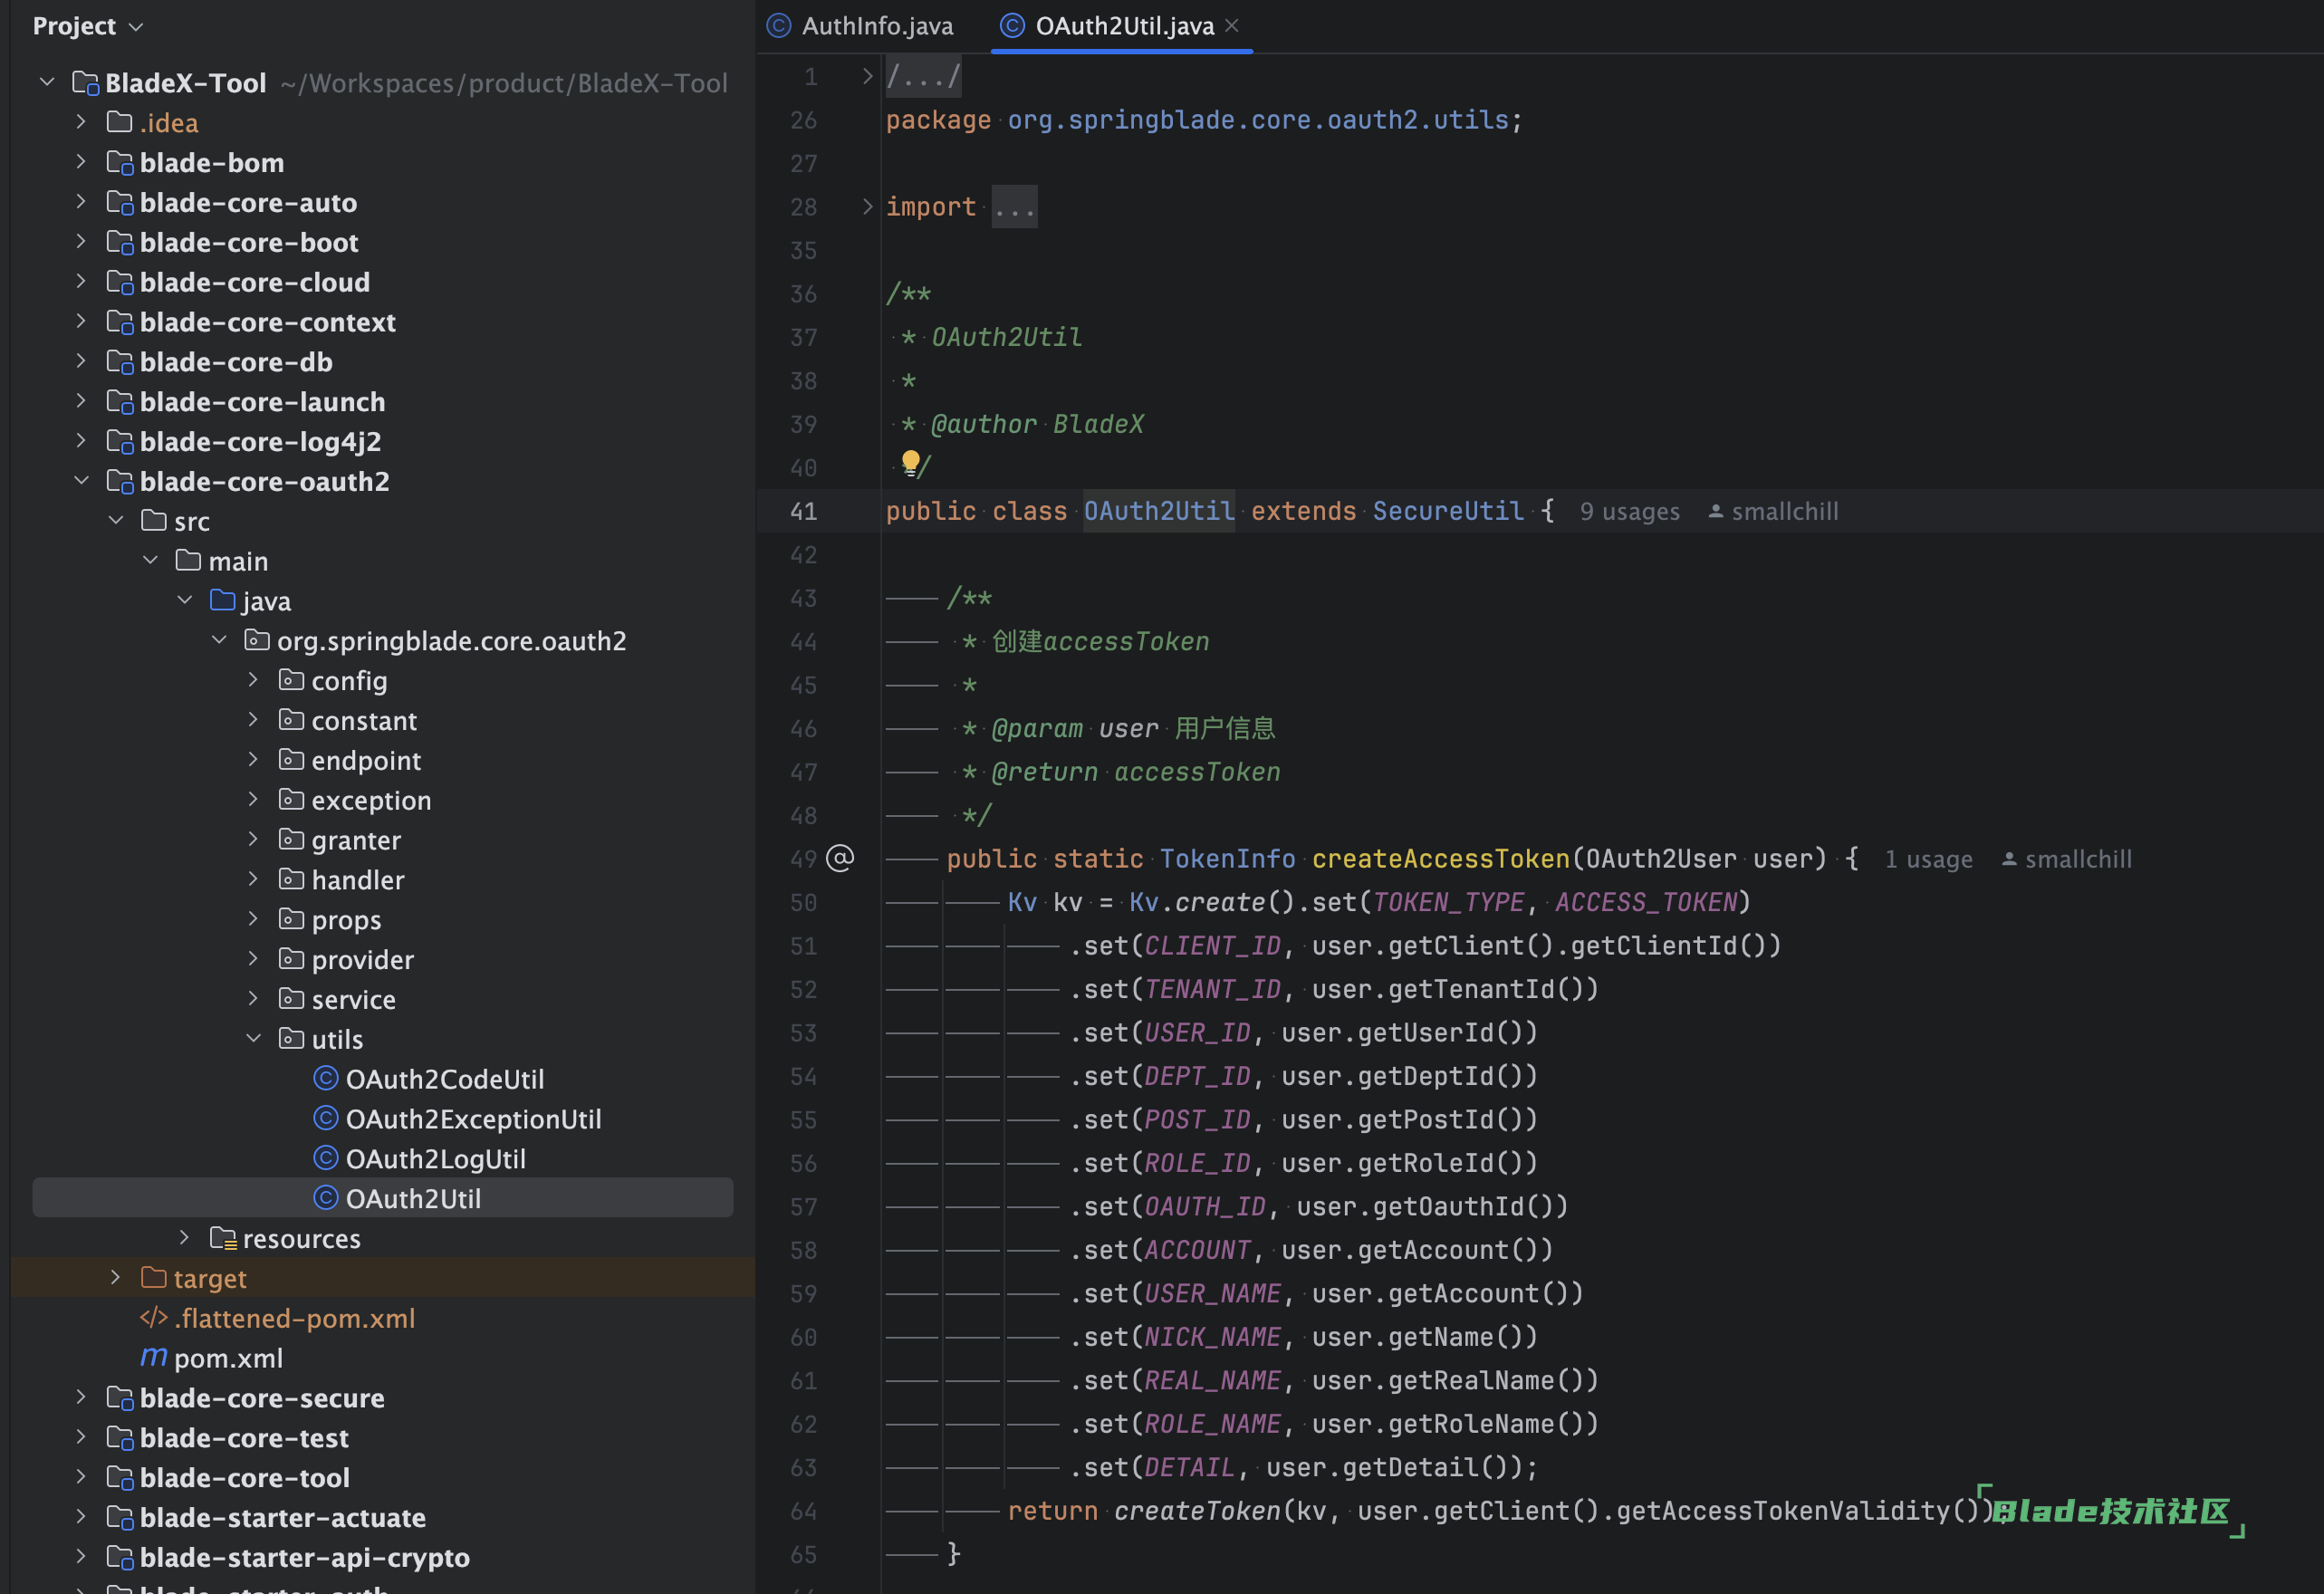Click the OAuth2CodeUtil class icon
2324x1594 pixels.
[x=326, y=1078]
